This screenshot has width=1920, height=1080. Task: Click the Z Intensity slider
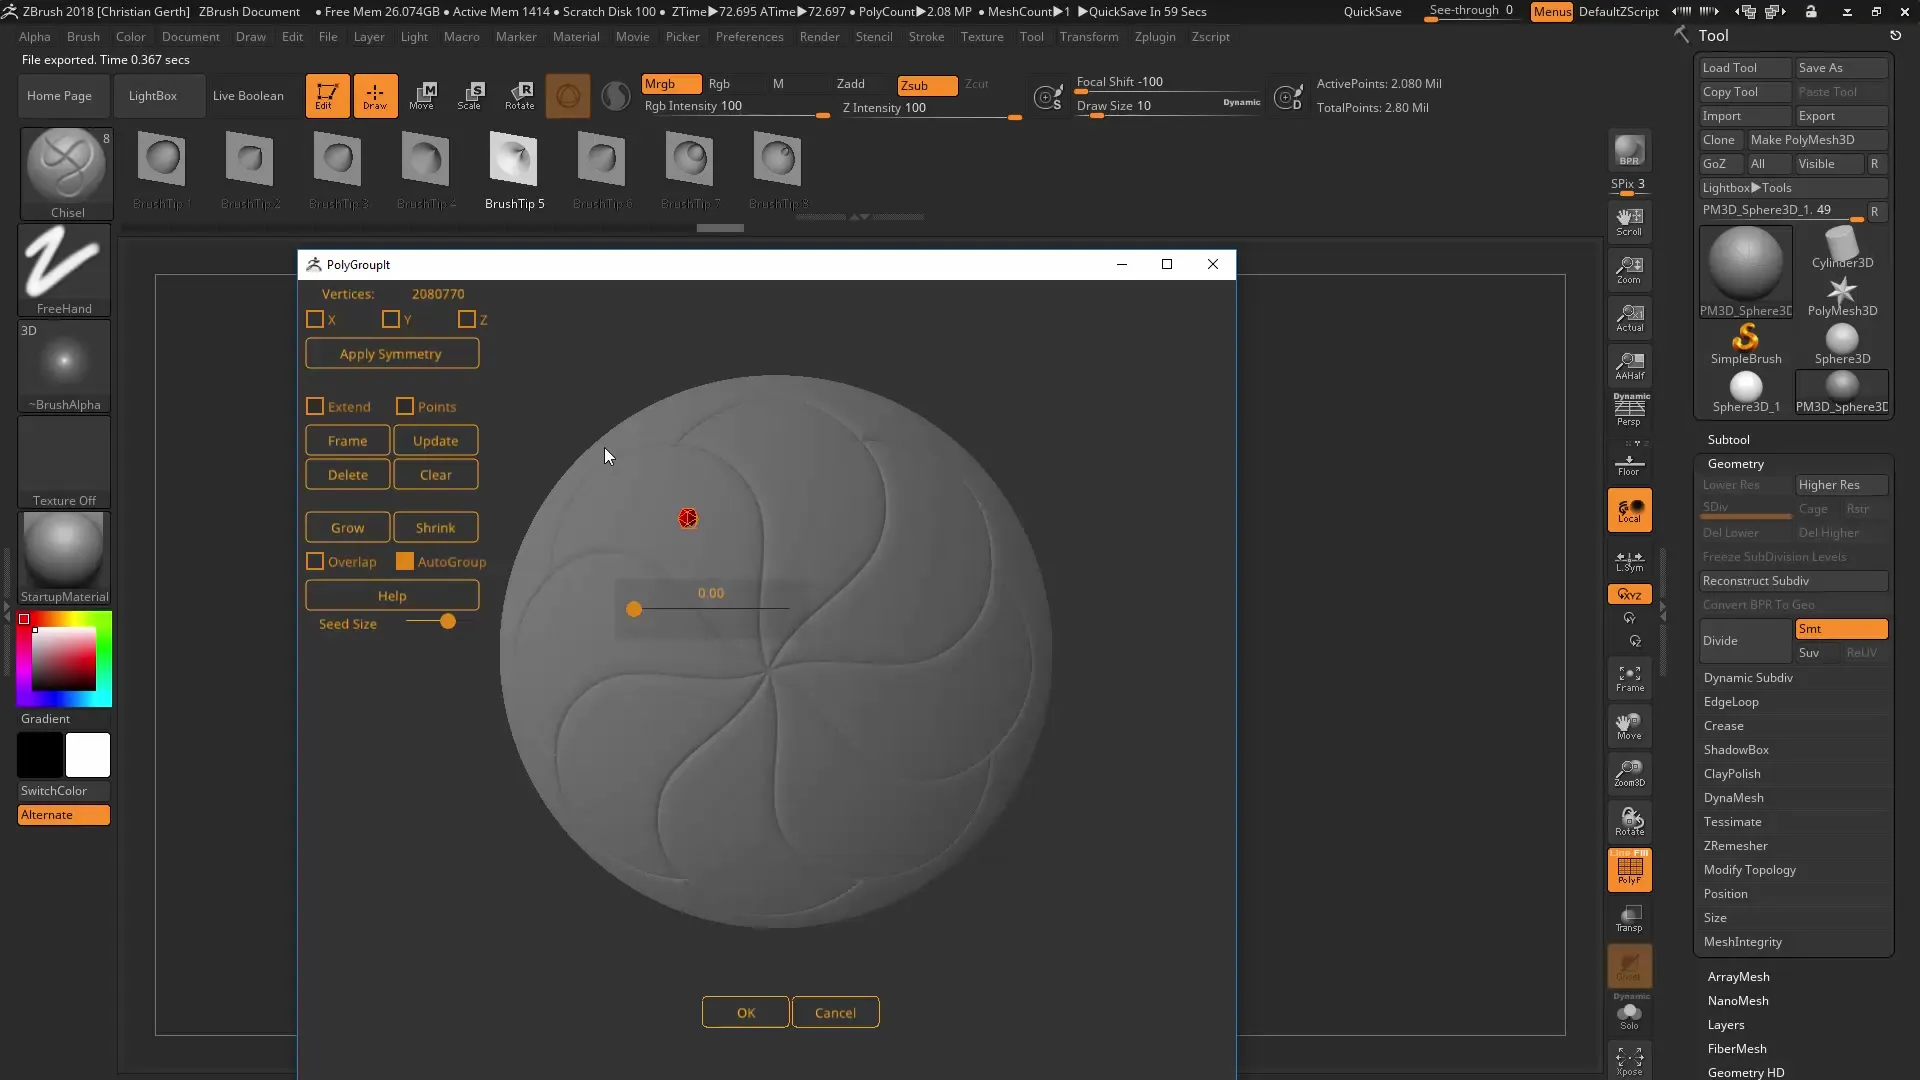[932, 109]
